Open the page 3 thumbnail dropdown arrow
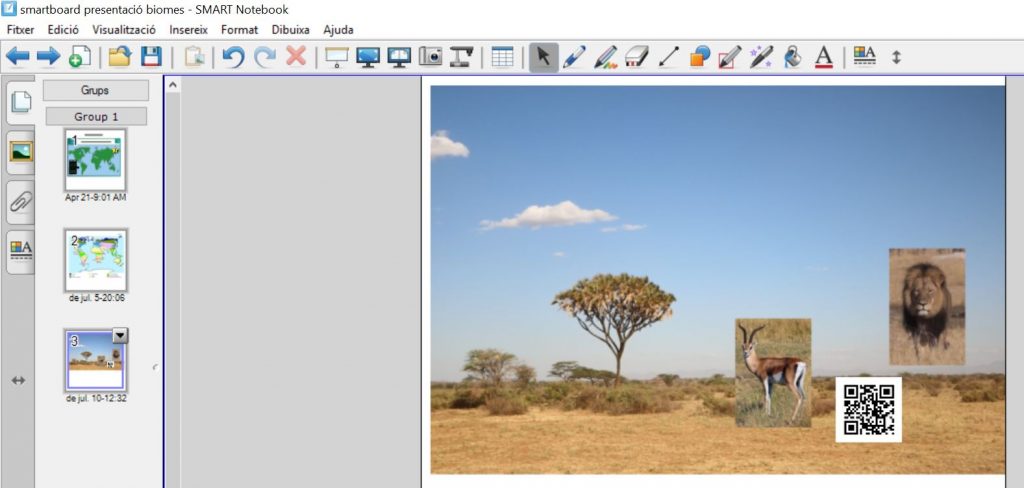This screenshot has width=1024, height=488. pos(118,336)
